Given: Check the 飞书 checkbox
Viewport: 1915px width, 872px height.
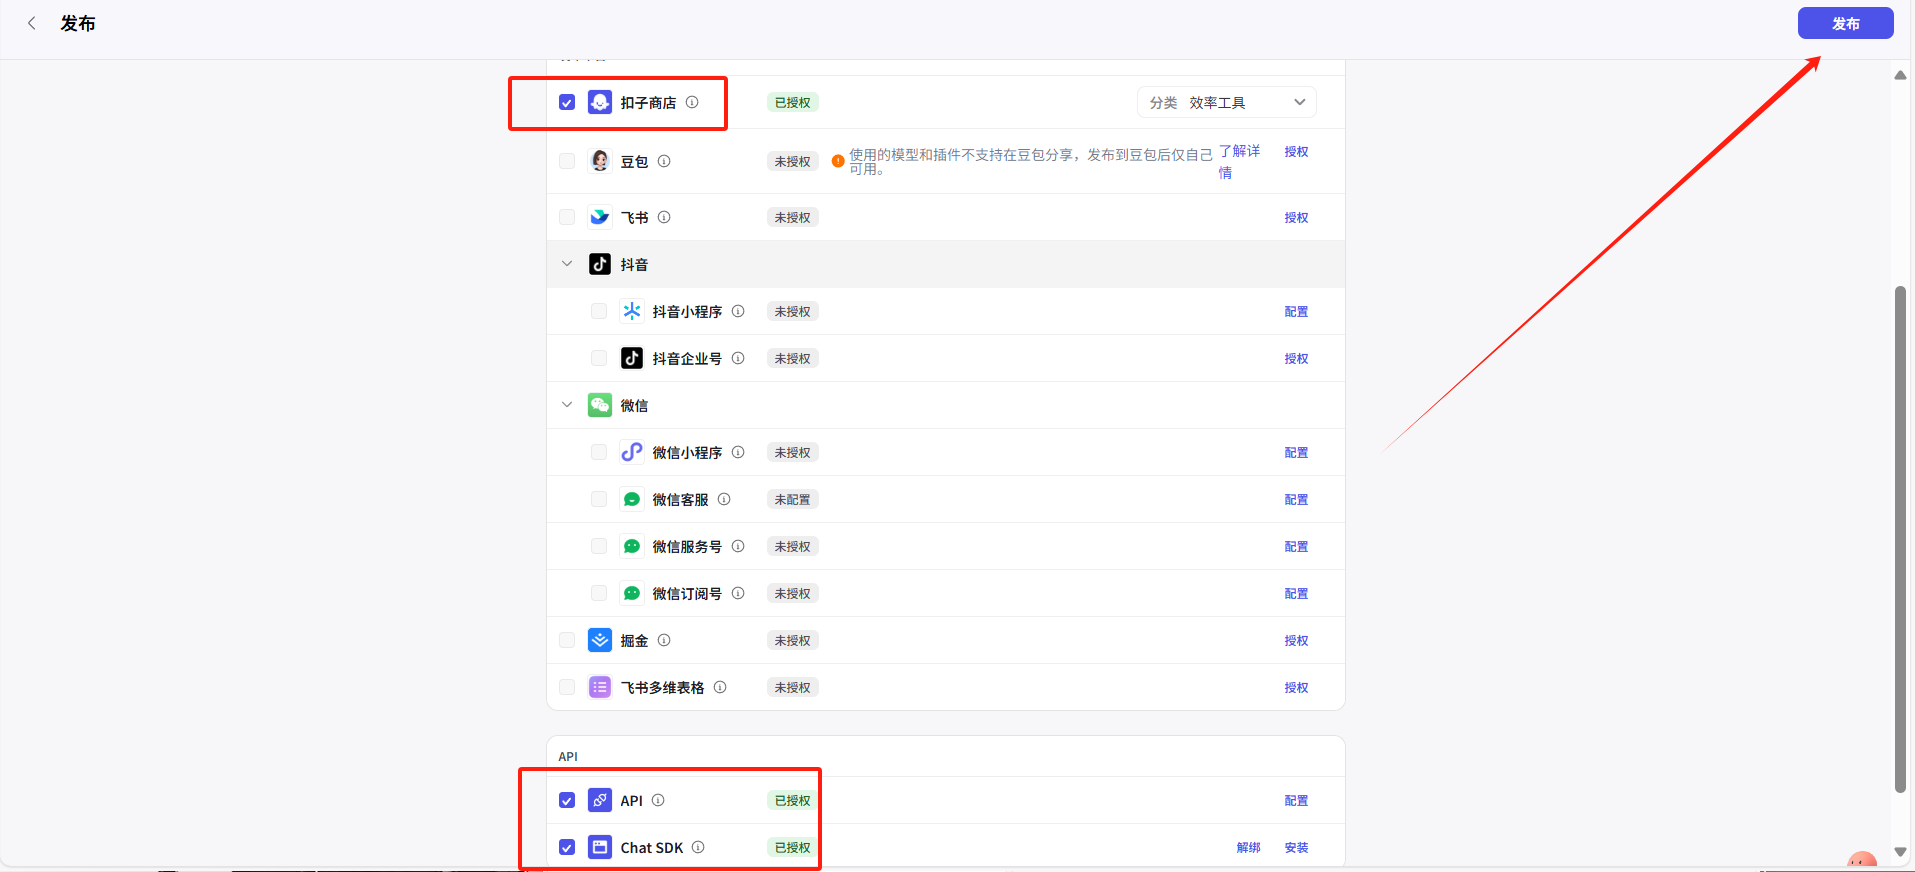Looking at the screenshot, I should coord(567,217).
